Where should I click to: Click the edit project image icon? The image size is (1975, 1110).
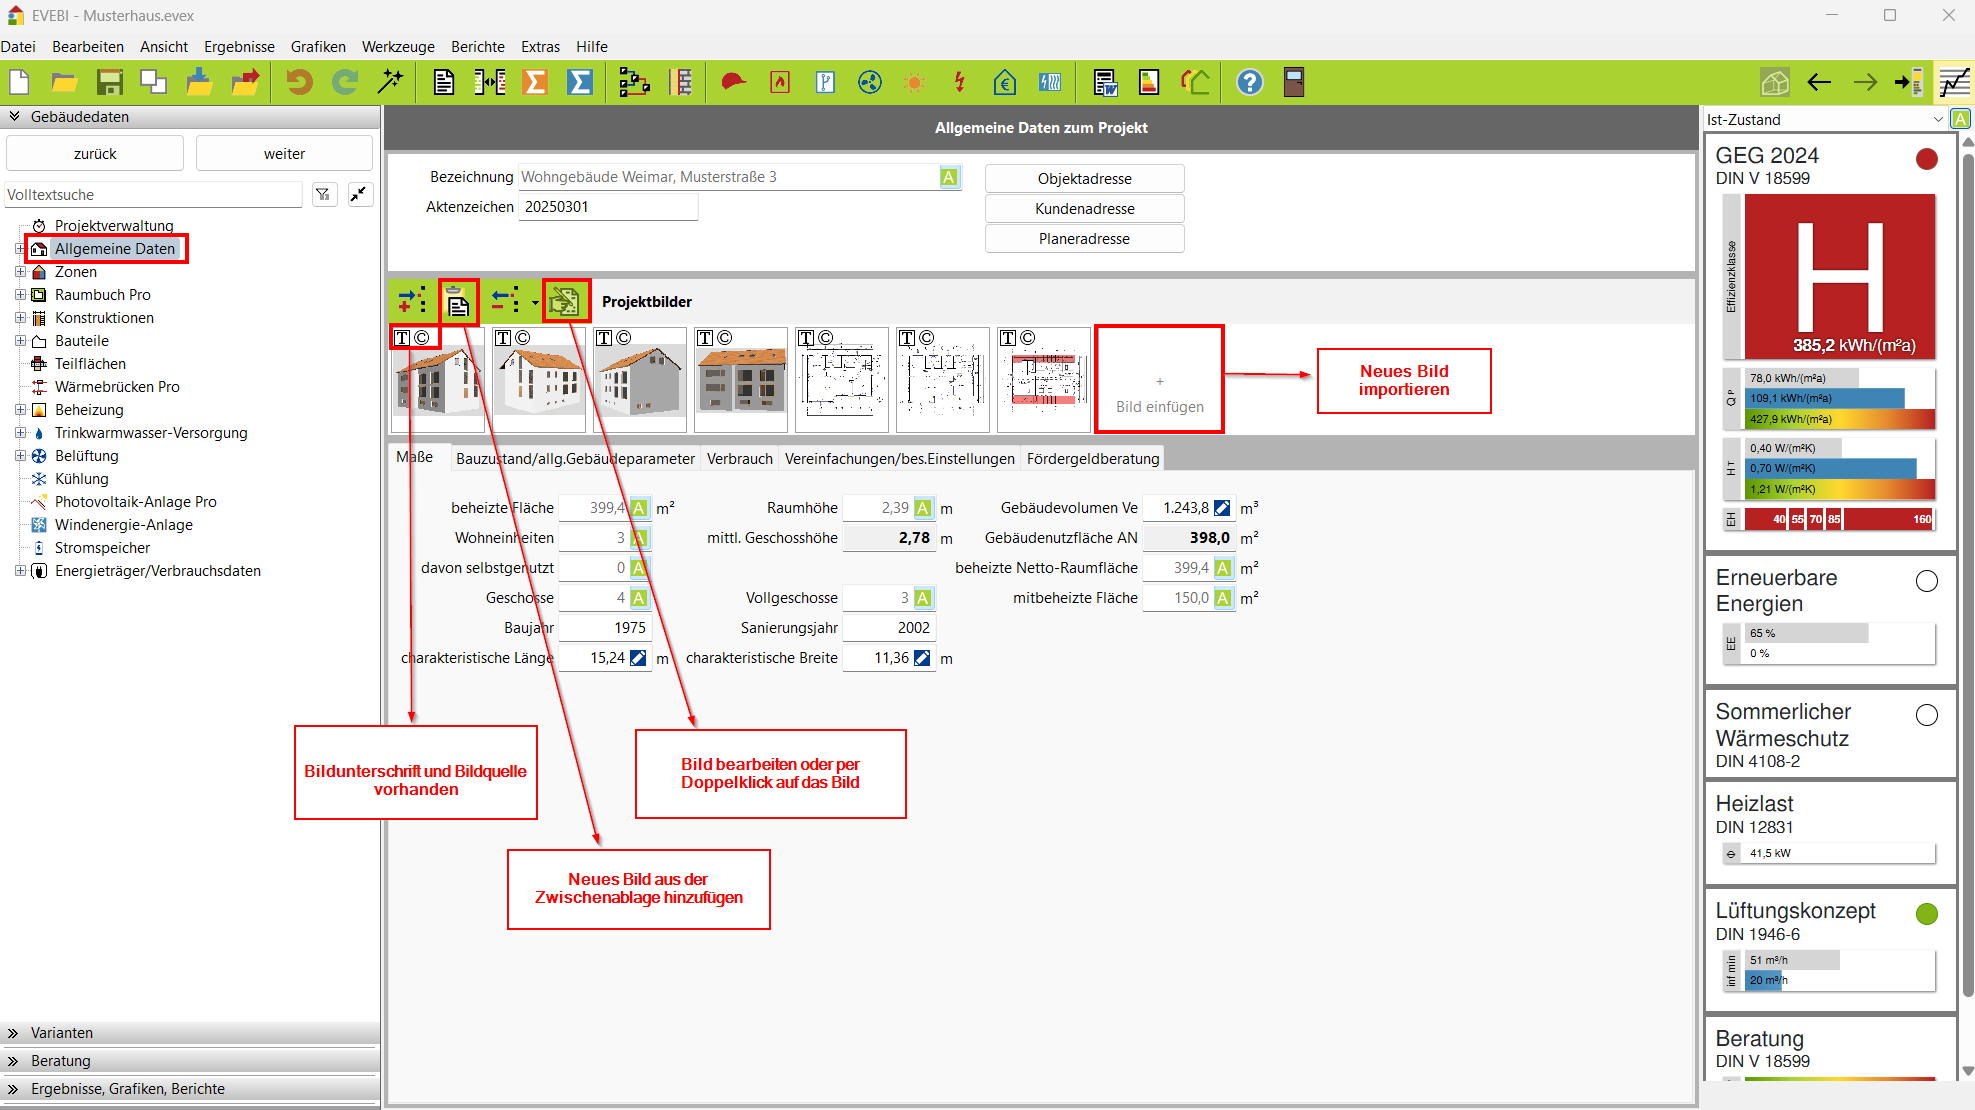point(565,302)
